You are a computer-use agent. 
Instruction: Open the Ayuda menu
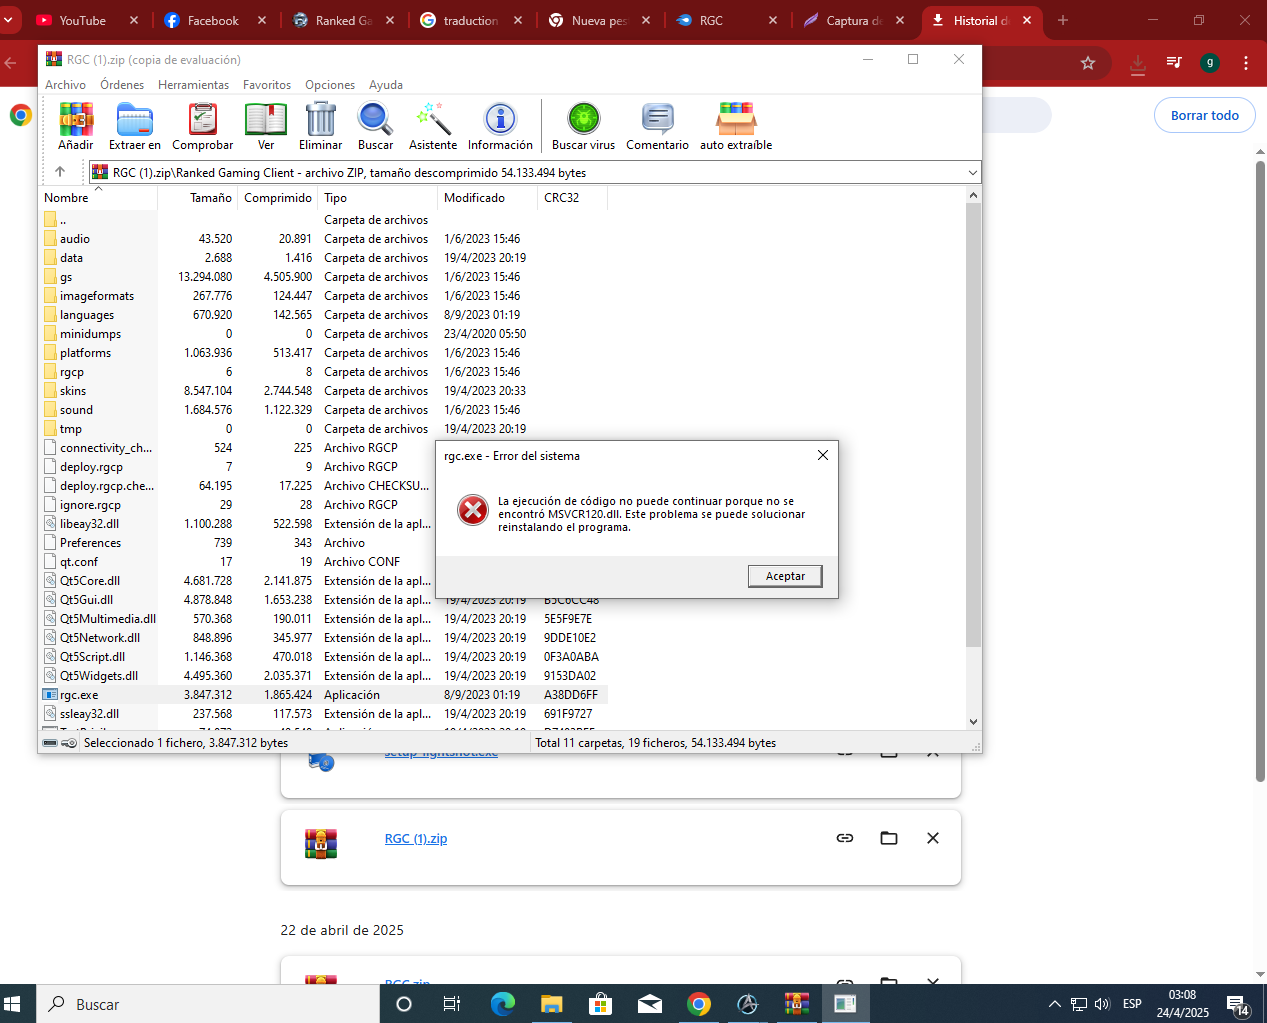tap(386, 85)
